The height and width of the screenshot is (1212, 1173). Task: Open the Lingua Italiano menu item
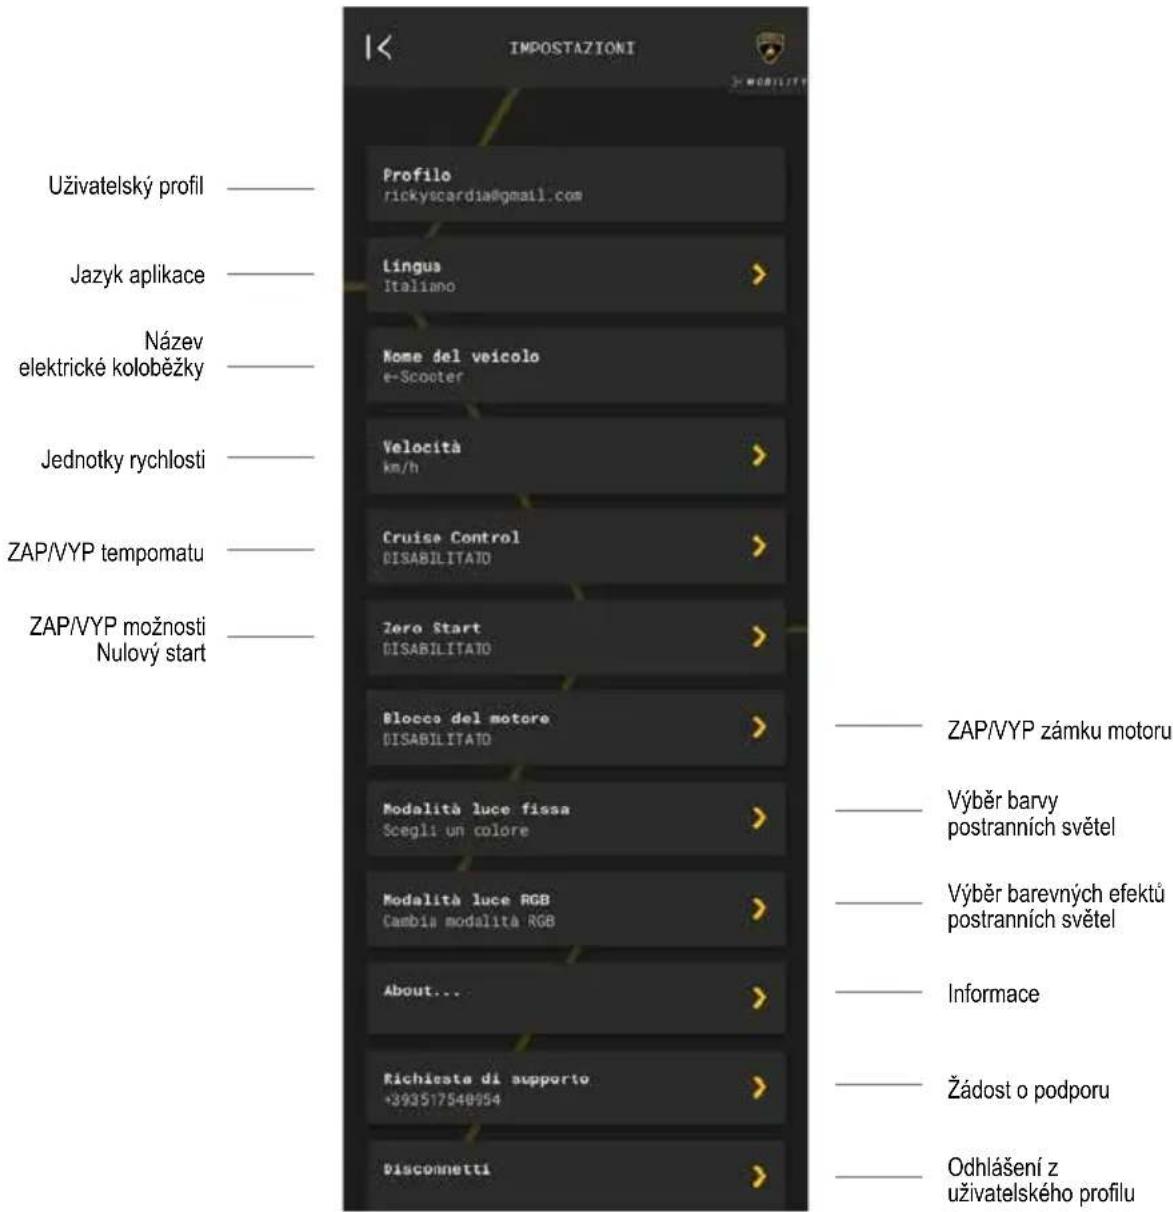tap(575, 275)
